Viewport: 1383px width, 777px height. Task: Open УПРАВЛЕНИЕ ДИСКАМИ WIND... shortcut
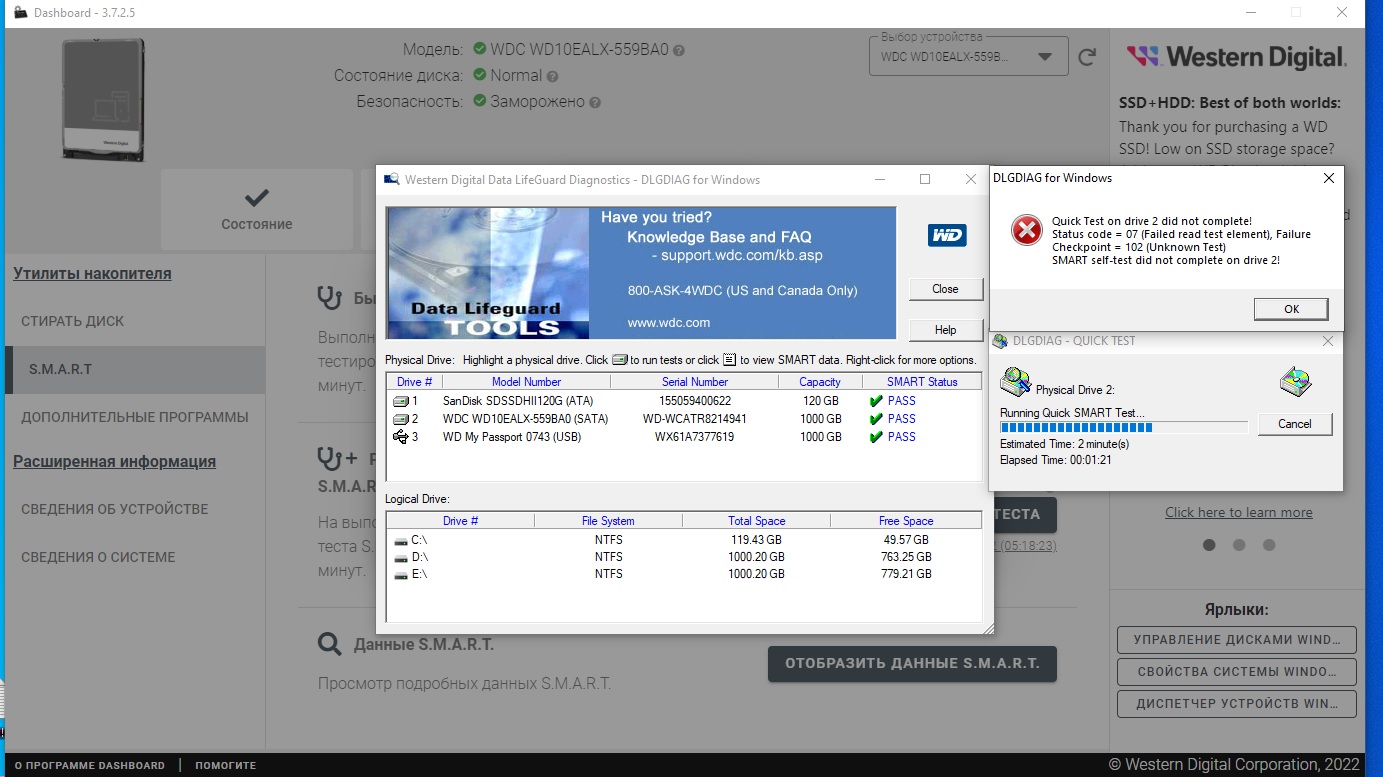[x=1237, y=640]
